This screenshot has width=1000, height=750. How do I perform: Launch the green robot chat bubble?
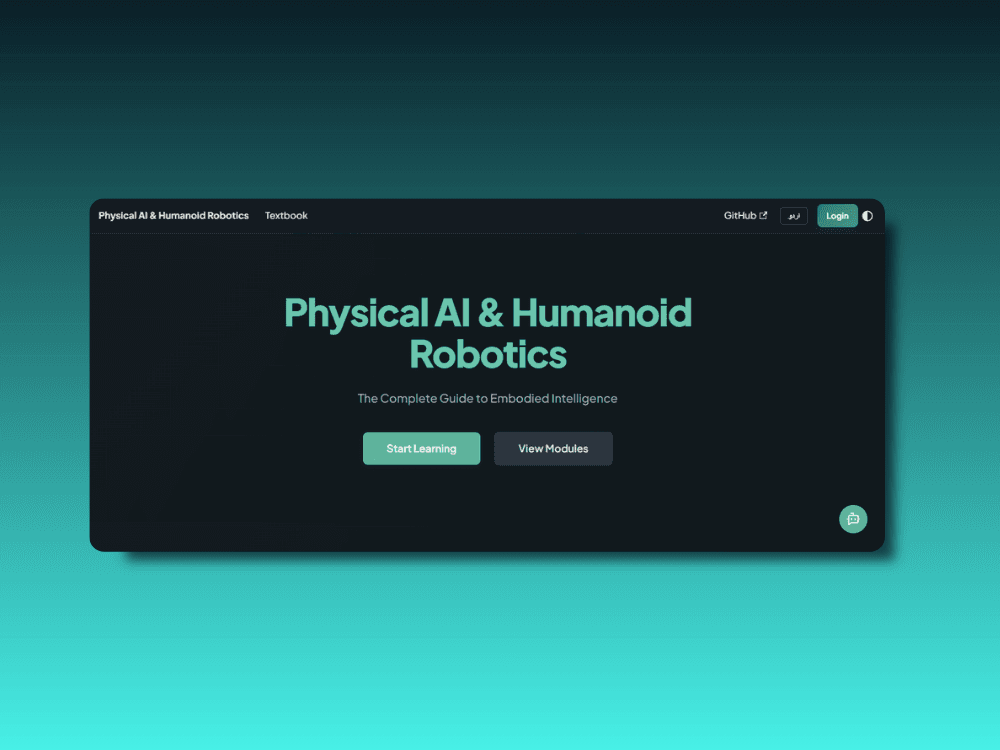[853, 519]
